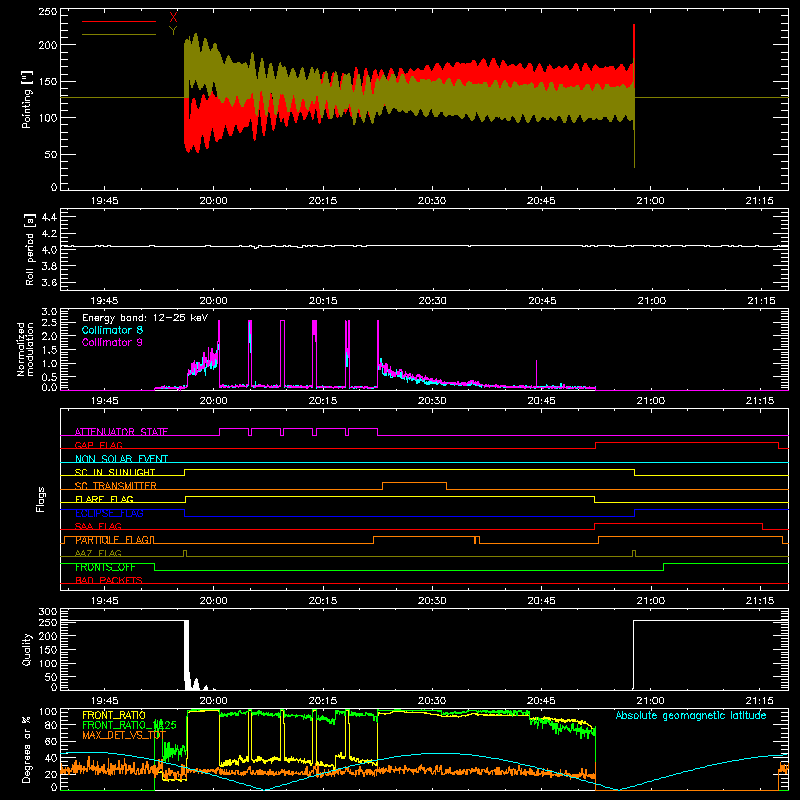This screenshot has width=800, height=800.
Task: Click the yellow FRONT_RATIO legend label
Action: (x=114, y=715)
